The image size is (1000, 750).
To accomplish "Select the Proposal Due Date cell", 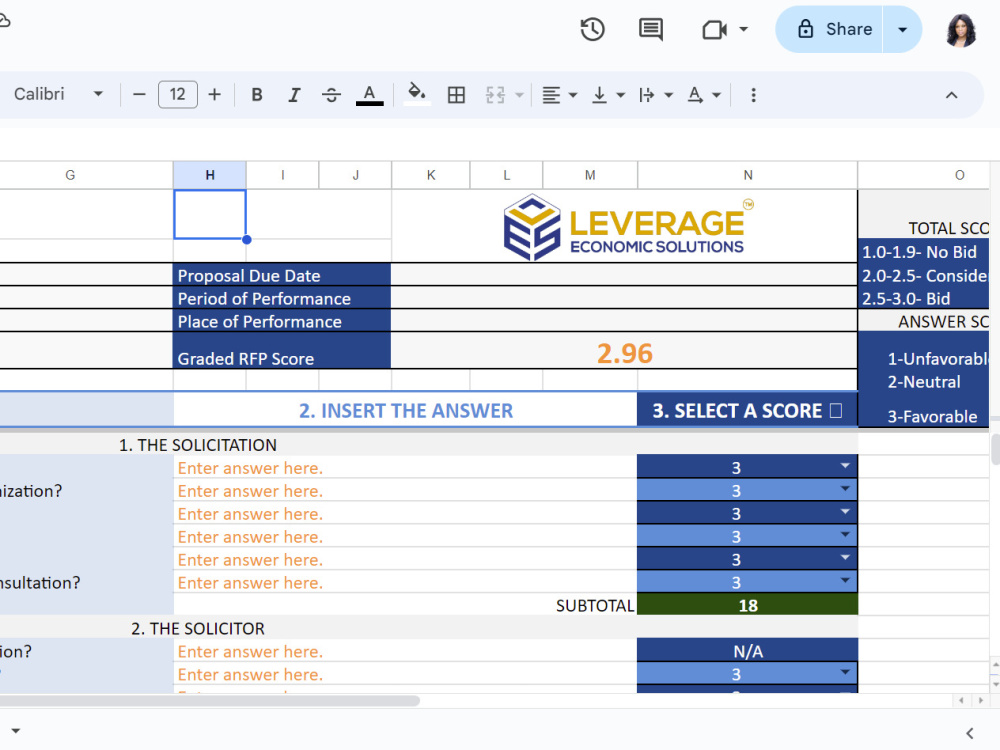I will [282, 276].
